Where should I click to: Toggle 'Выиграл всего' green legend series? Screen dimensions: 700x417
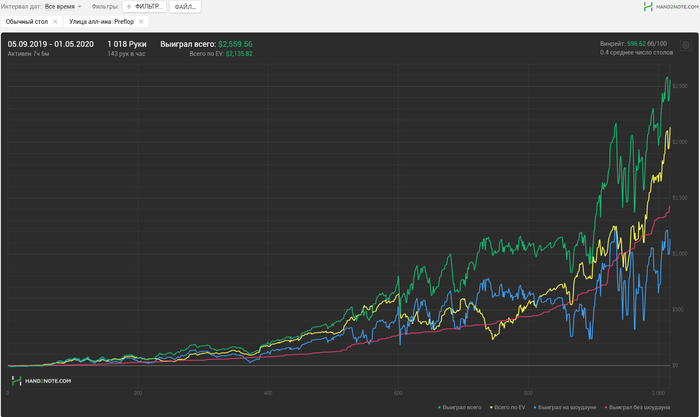click(460, 407)
